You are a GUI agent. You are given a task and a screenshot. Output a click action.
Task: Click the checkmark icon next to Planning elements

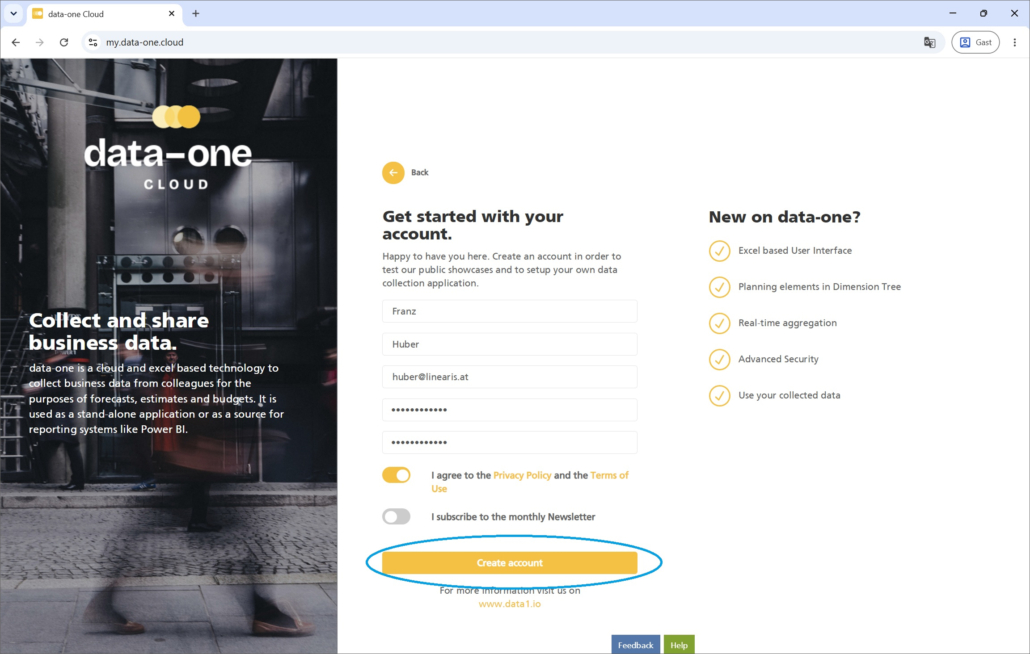[719, 287]
